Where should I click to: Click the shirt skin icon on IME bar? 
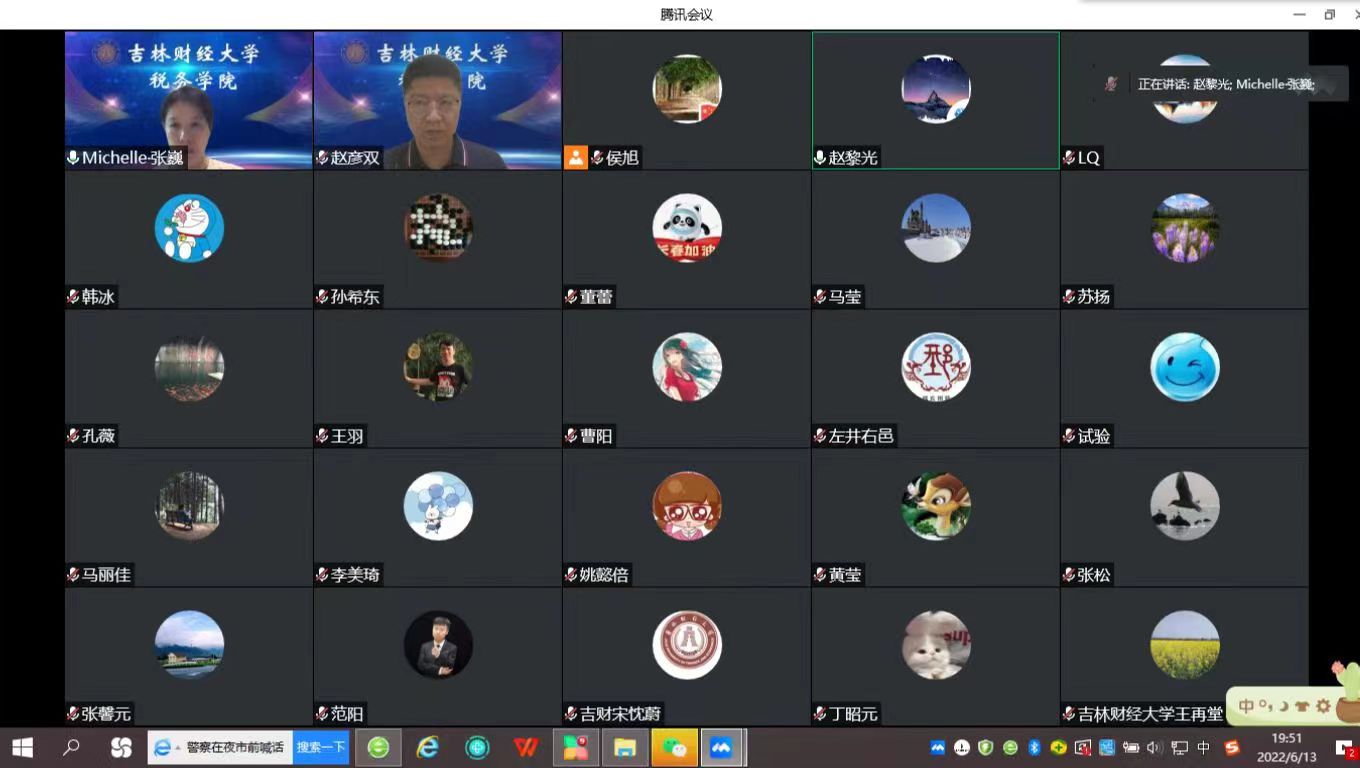pyautogui.click(x=1302, y=706)
